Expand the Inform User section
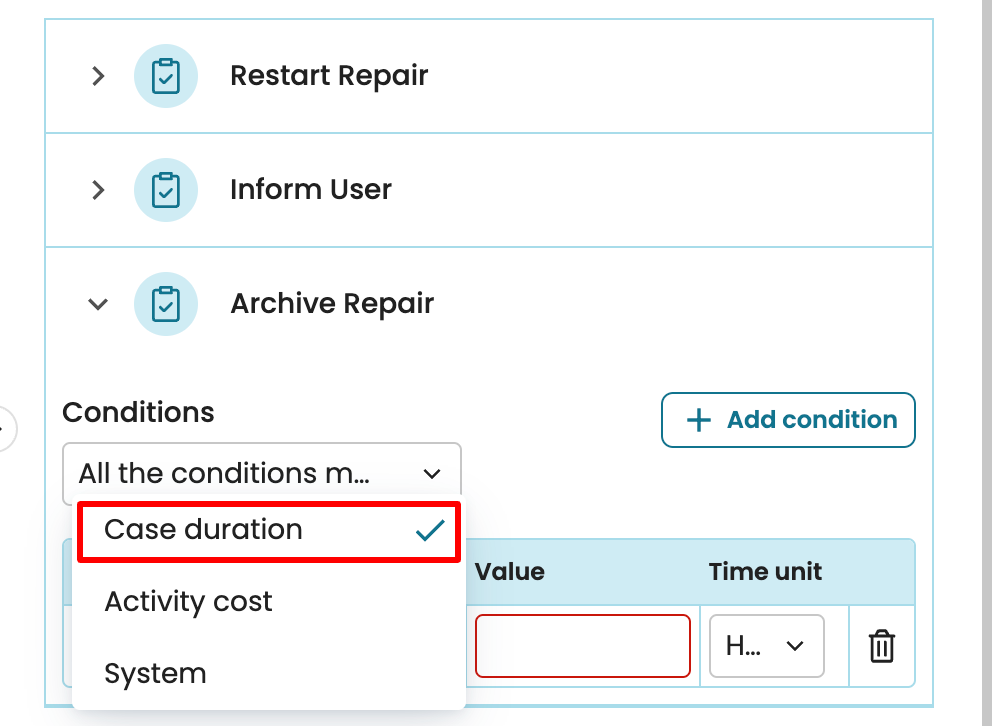Screen dimensions: 992x726 97,190
